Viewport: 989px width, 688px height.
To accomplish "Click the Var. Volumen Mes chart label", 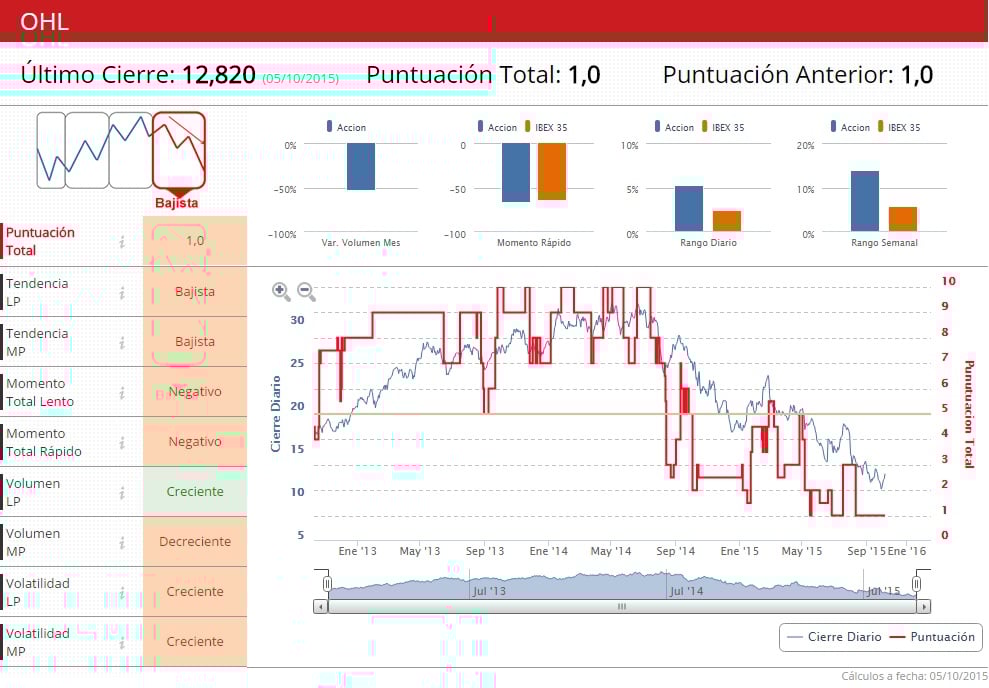I will 361,243.
